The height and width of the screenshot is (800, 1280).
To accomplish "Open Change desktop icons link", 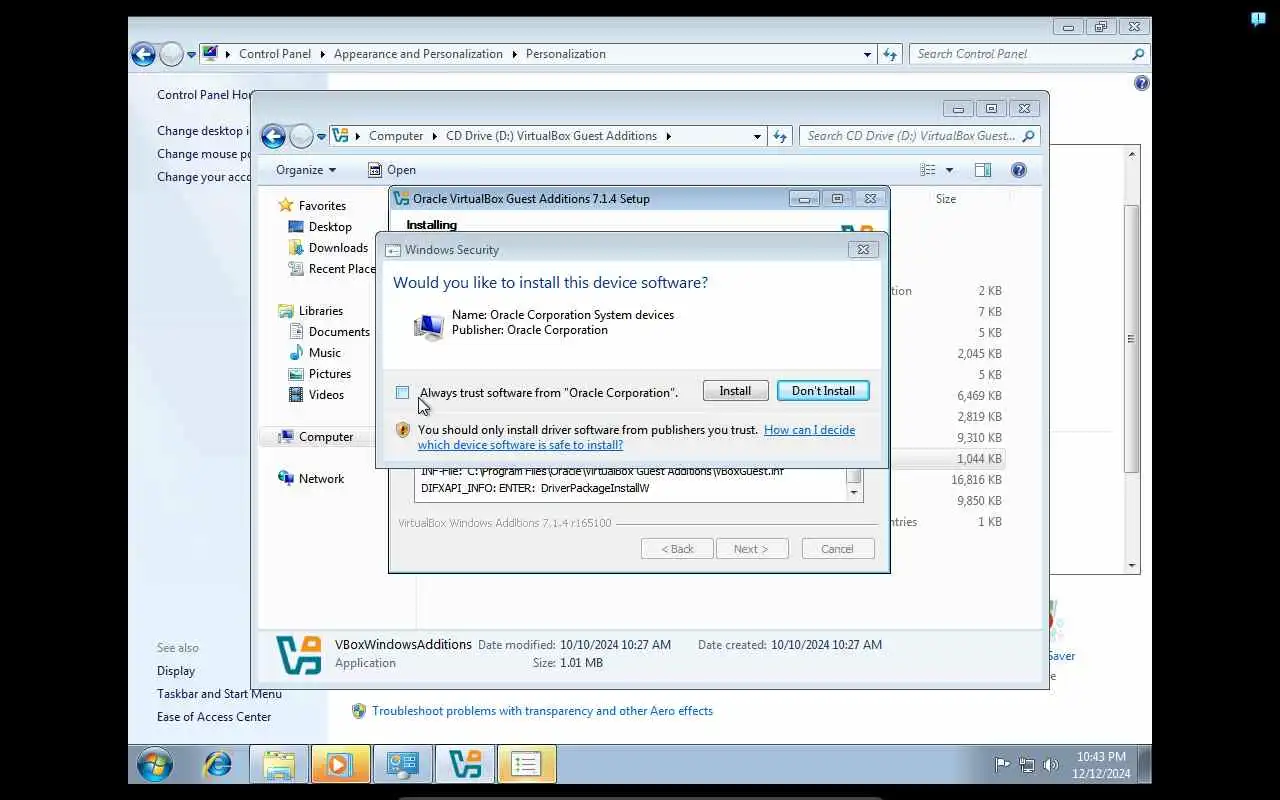I will [203, 131].
